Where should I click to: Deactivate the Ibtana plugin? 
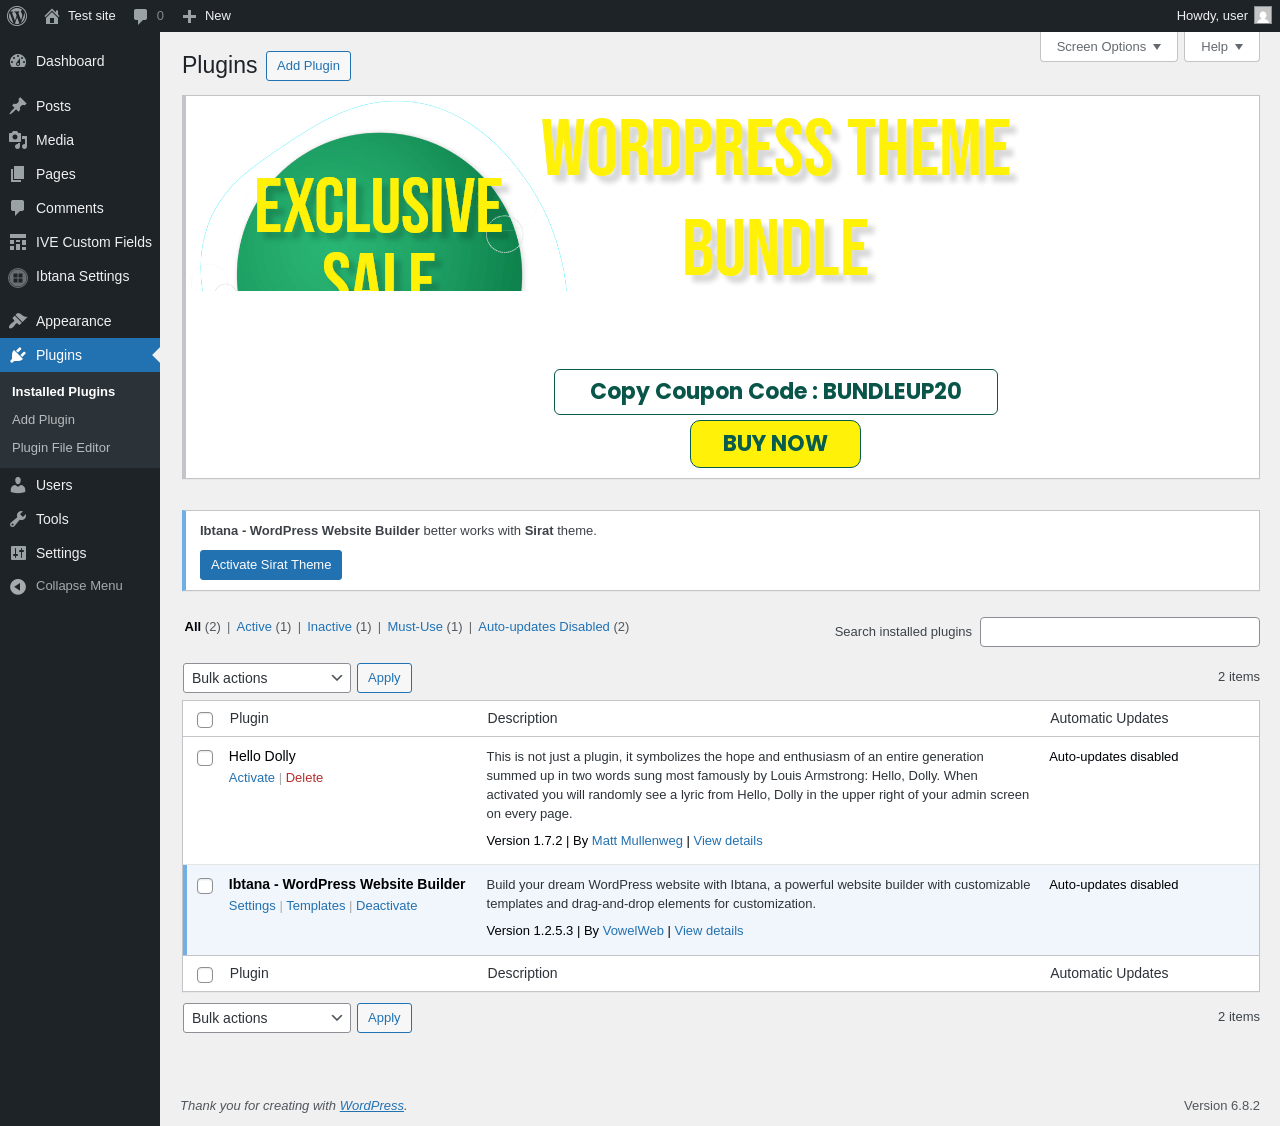387,906
